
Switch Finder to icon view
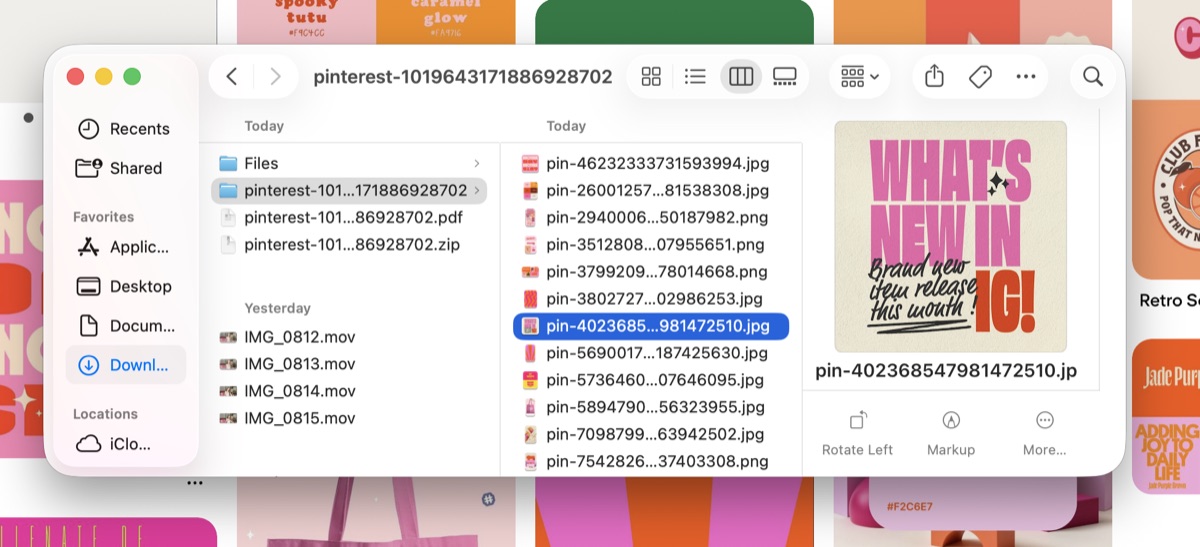click(651, 77)
